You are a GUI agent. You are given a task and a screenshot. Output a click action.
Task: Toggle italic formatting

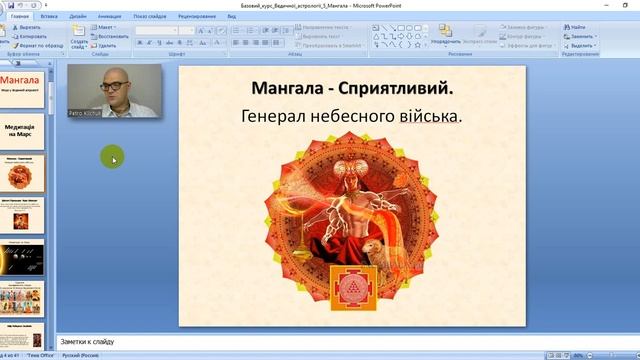(x=150, y=42)
